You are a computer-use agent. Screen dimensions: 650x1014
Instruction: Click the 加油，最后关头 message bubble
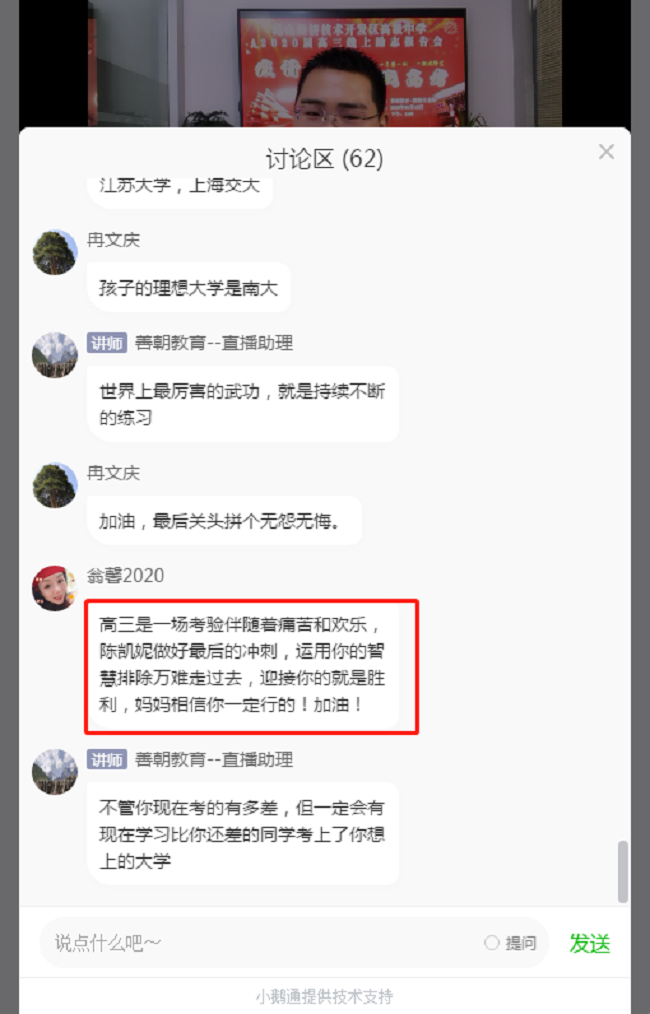click(224, 521)
